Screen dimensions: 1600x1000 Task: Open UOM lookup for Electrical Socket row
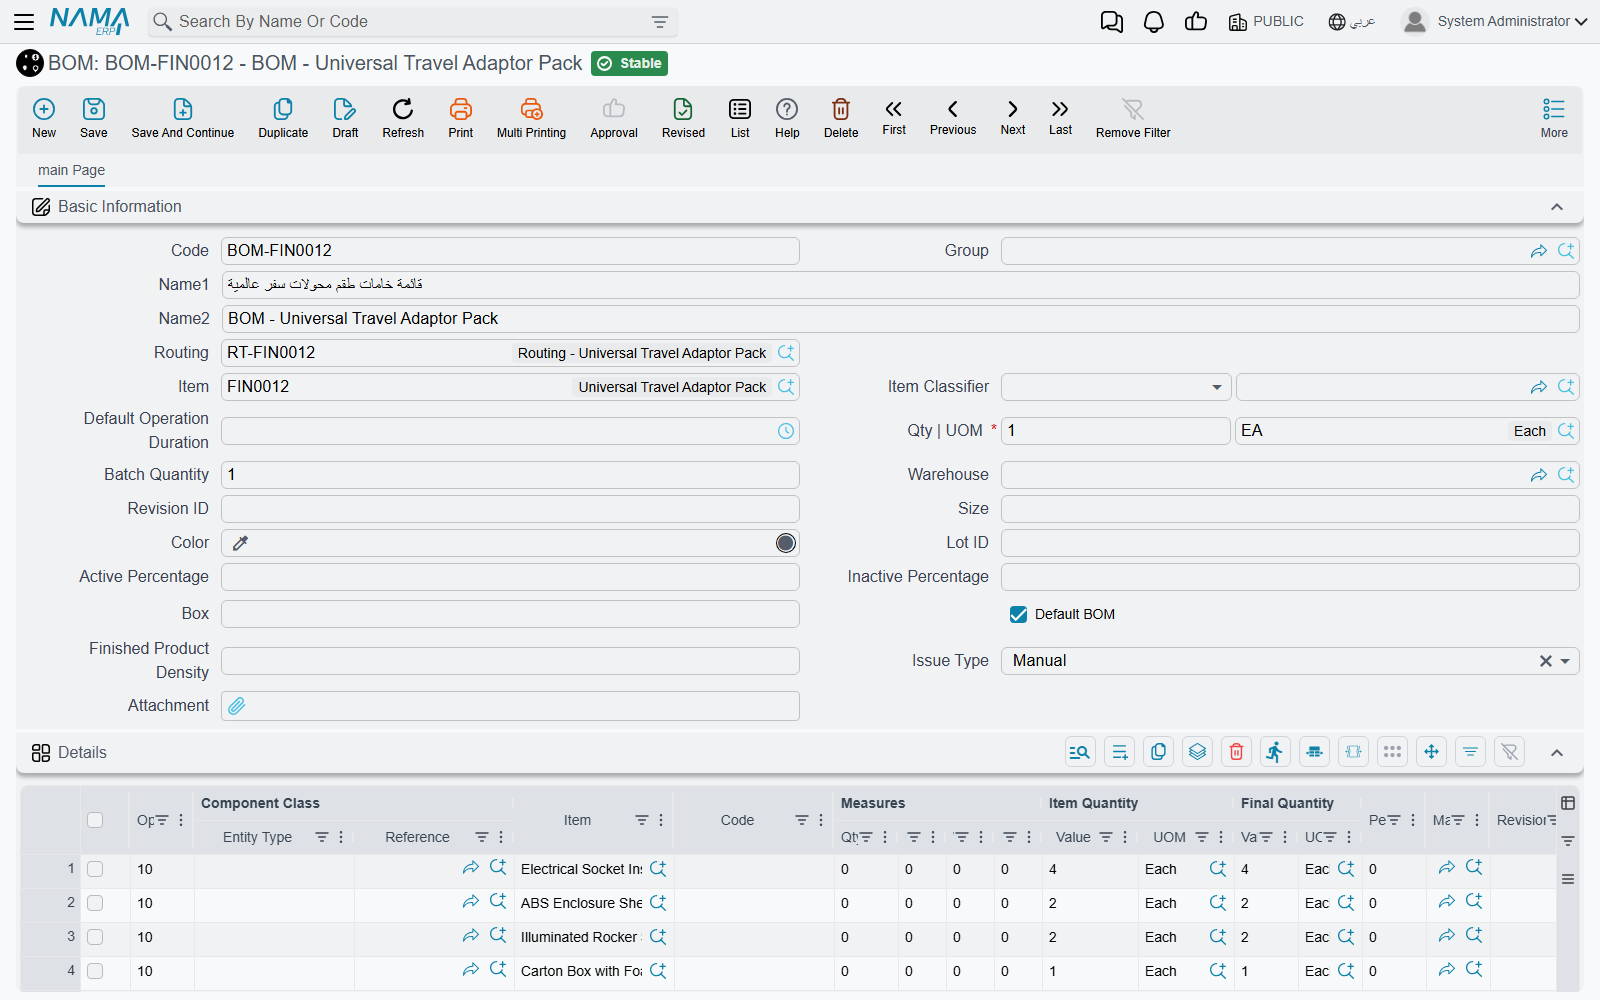point(1217,869)
